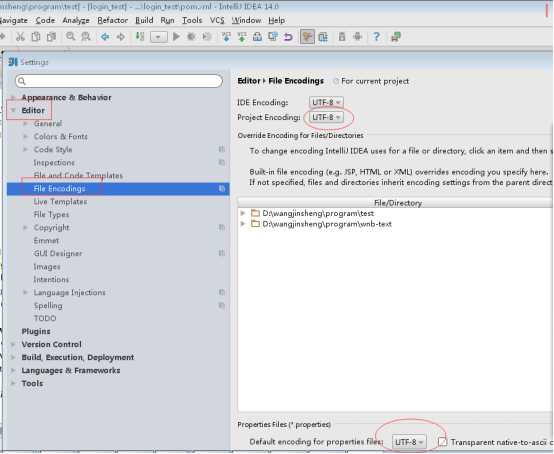
Task: Open the run configuration dropdown in toolbar
Action: 159,37
